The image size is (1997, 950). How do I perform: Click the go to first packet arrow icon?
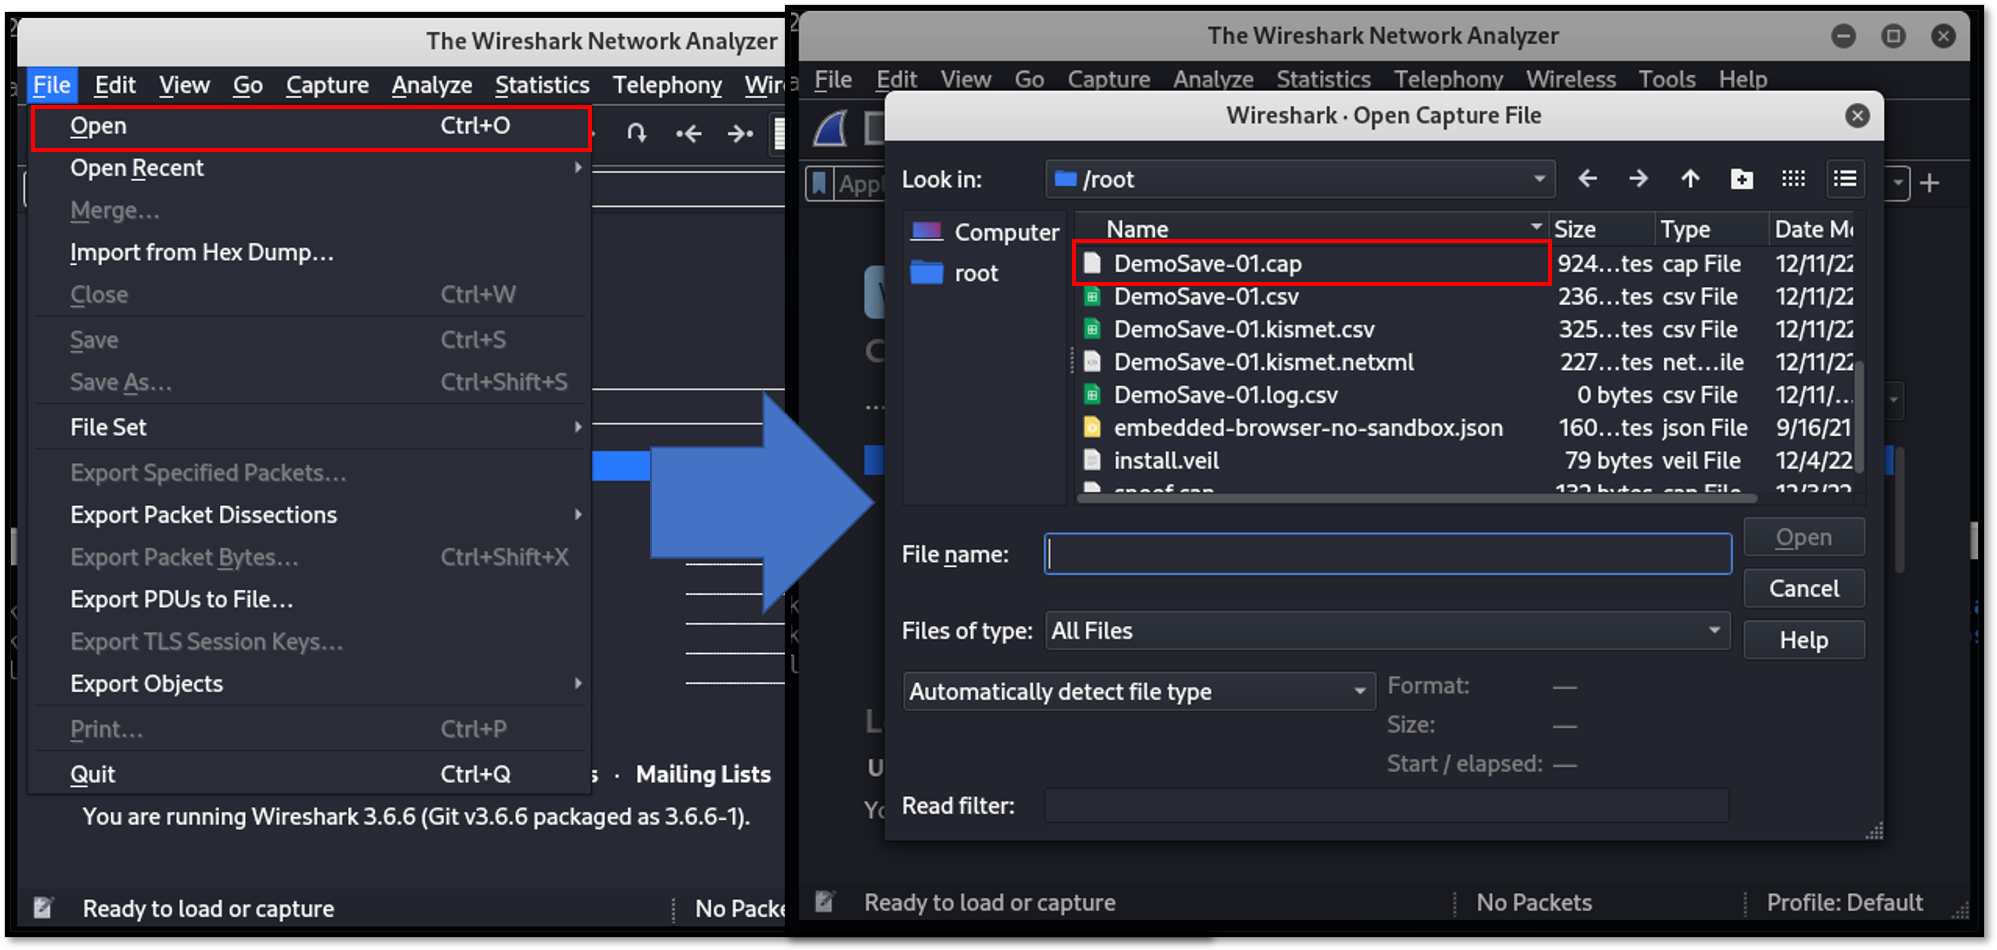pyautogui.click(x=689, y=133)
